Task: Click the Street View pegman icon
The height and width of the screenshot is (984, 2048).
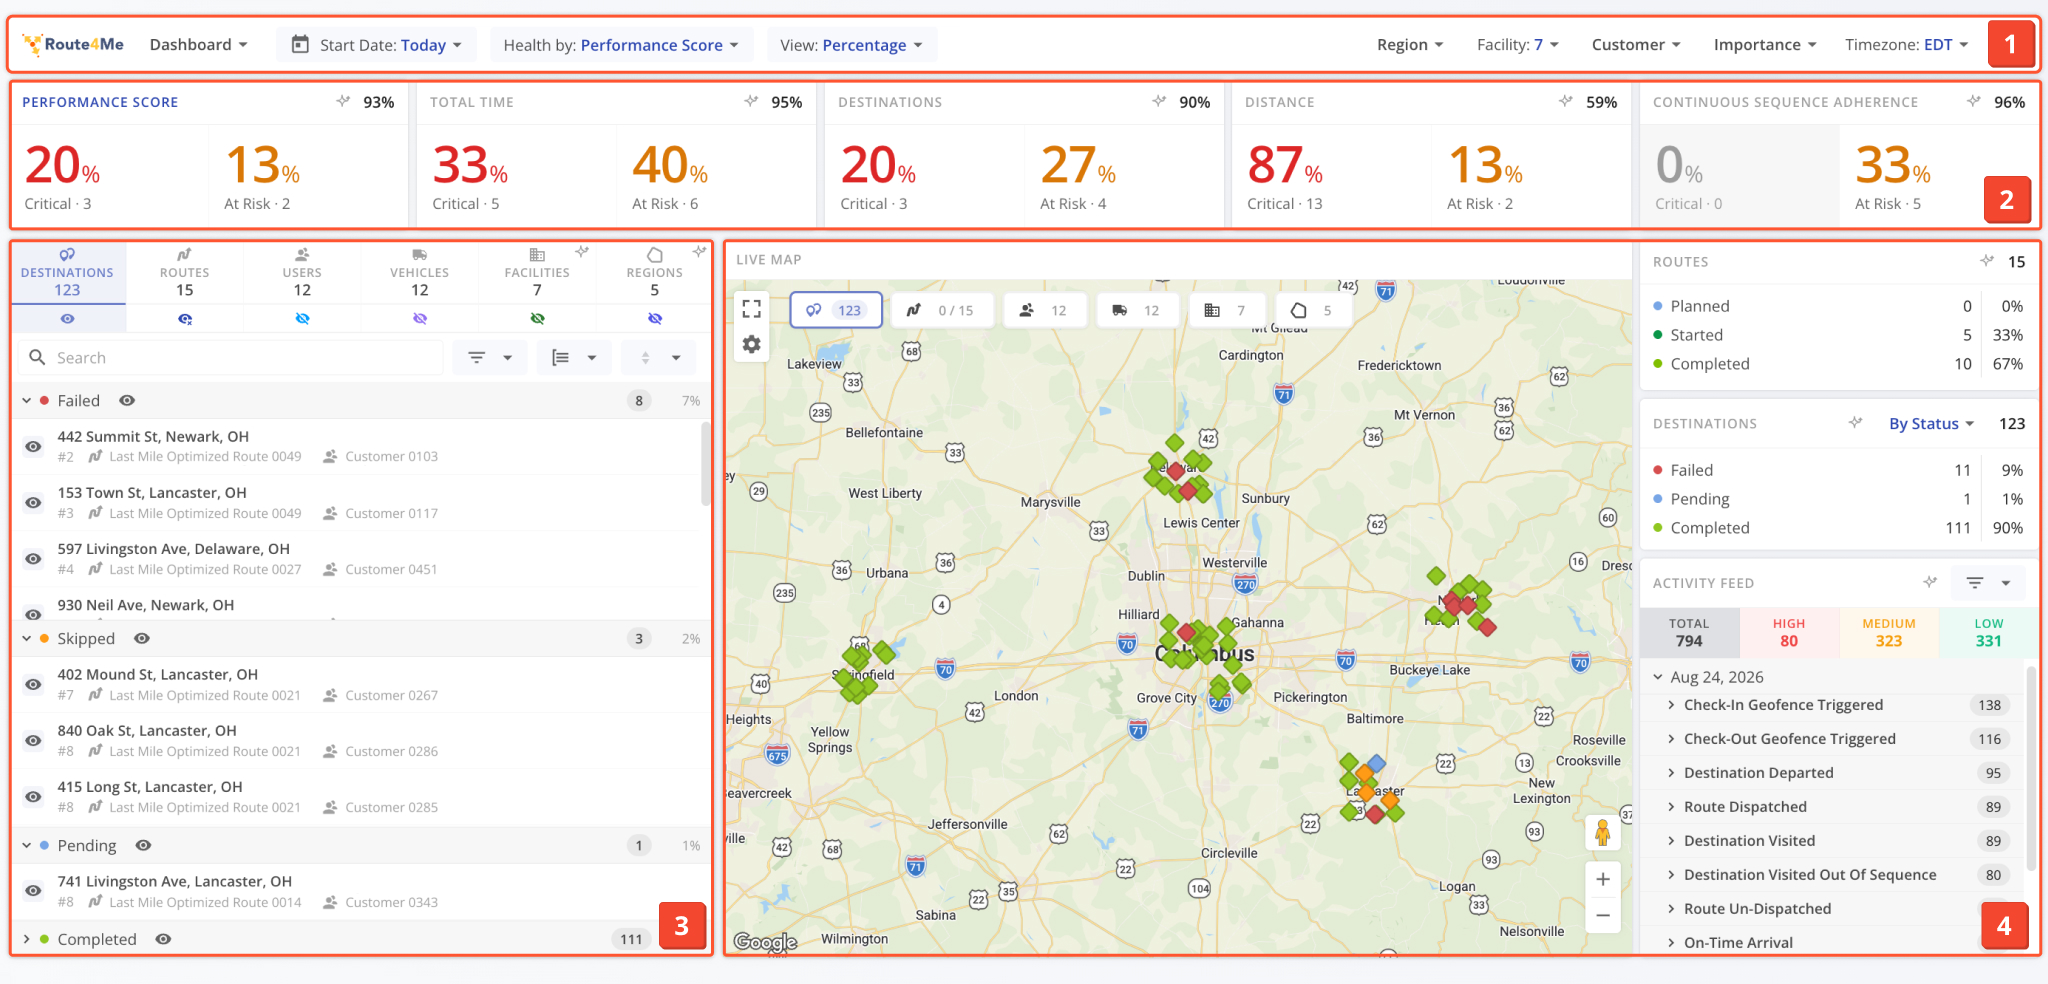Action: (x=1602, y=832)
